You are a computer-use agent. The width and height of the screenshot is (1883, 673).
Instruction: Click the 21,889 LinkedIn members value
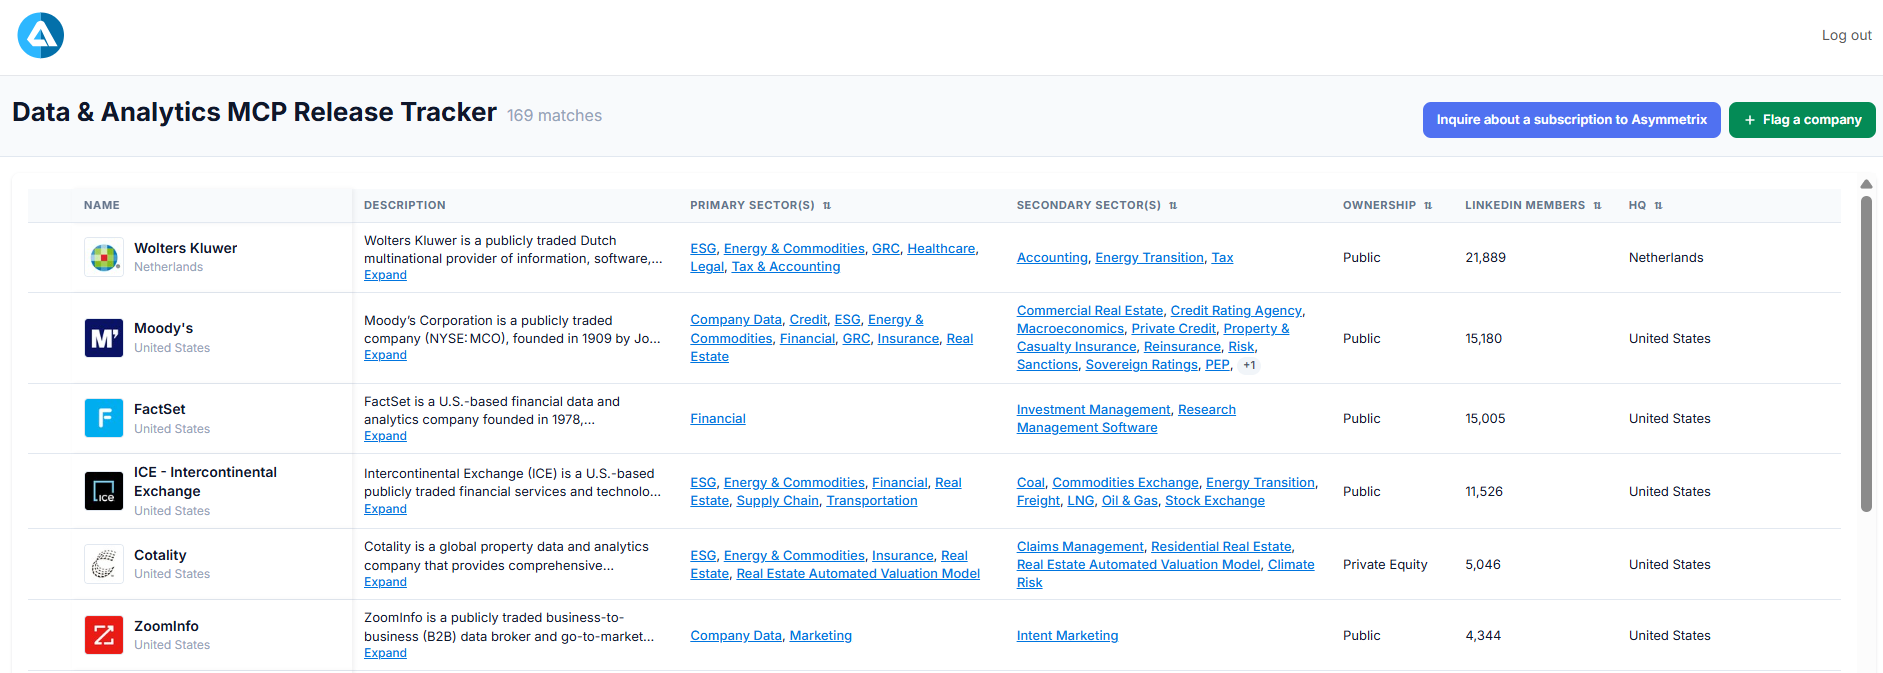(x=1485, y=257)
